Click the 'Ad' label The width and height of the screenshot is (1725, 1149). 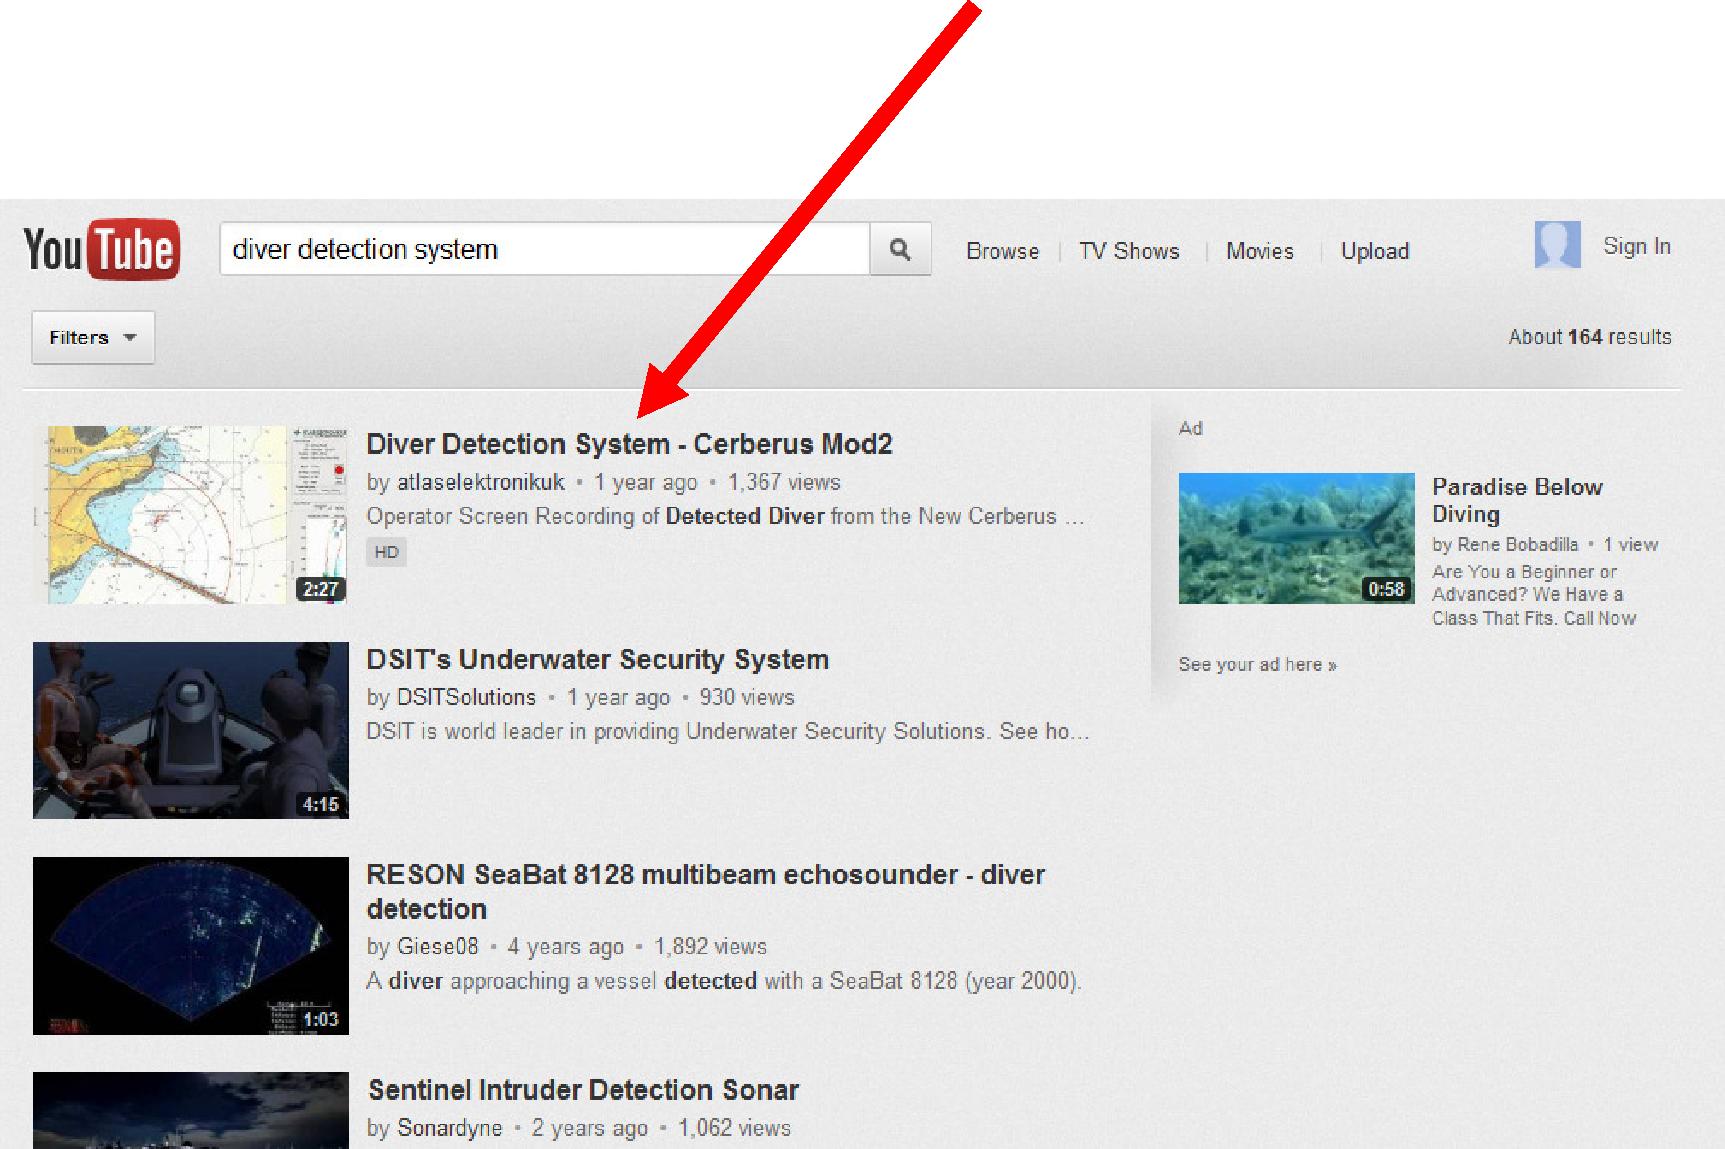pyautogui.click(x=1190, y=428)
